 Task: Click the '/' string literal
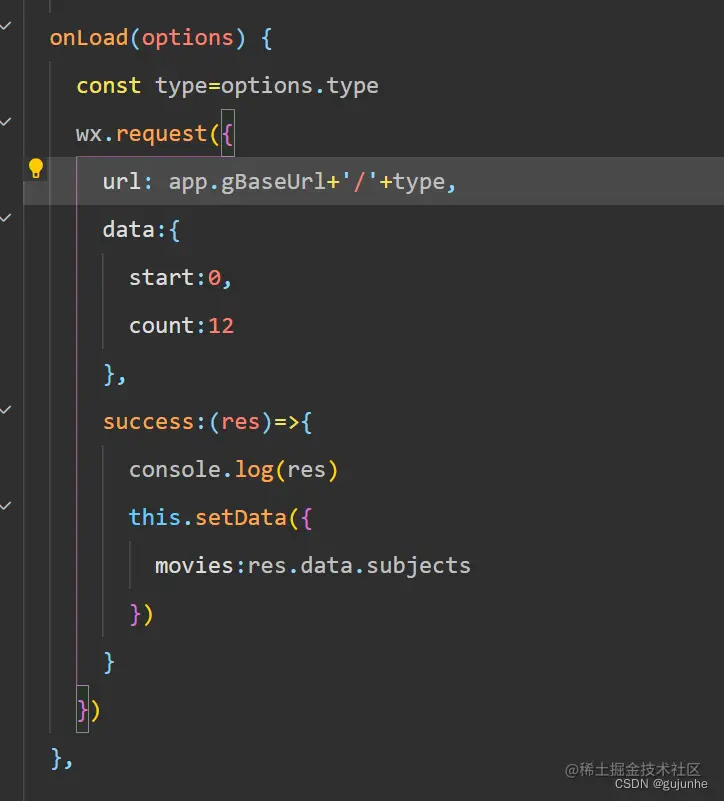coord(360,181)
